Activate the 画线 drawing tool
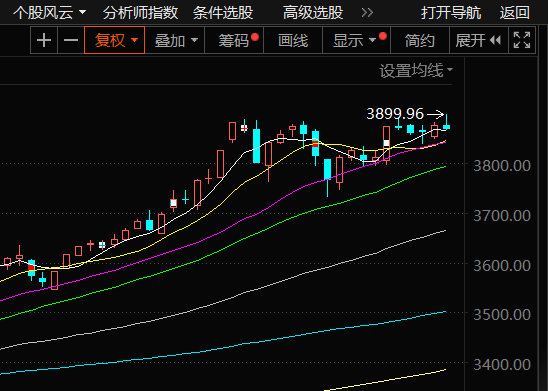 [293, 41]
